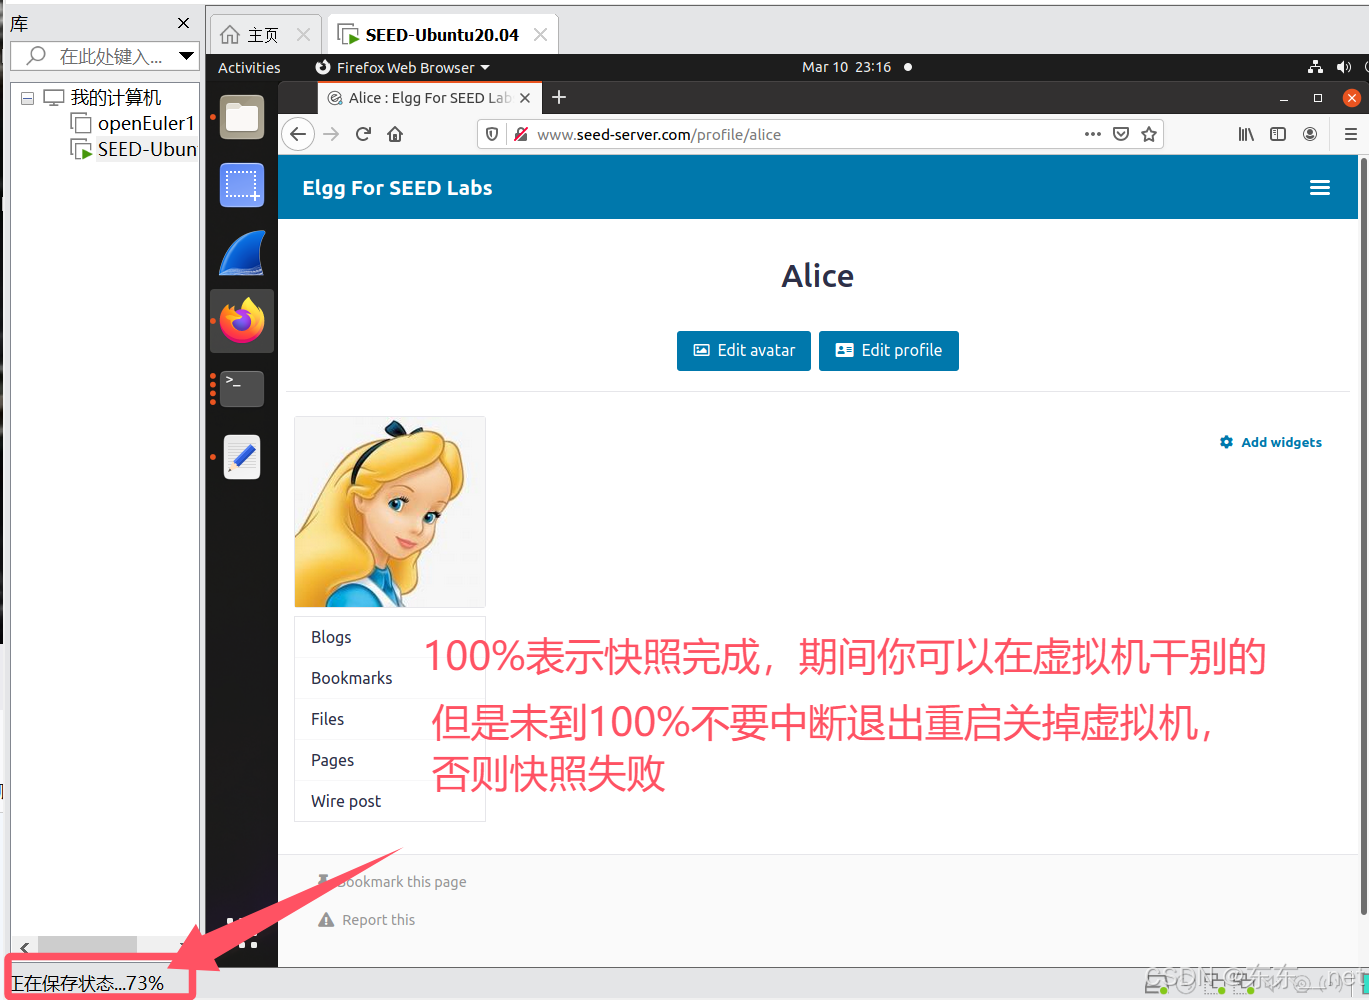
Task: Open Alice's Files
Action: click(x=327, y=719)
